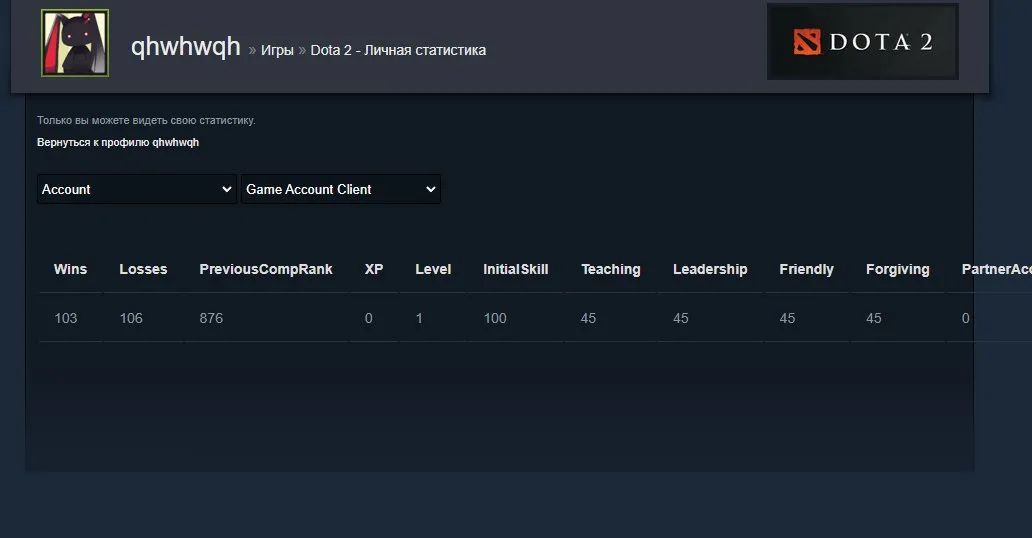Click Dota 2 - Личная статистика breadcrumb text
The width and height of the screenshot is (1032, 538).
(398, 50)
